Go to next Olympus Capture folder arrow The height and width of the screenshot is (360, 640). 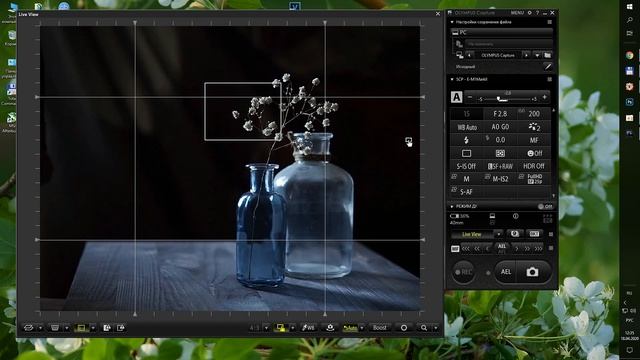coord(526,55)
